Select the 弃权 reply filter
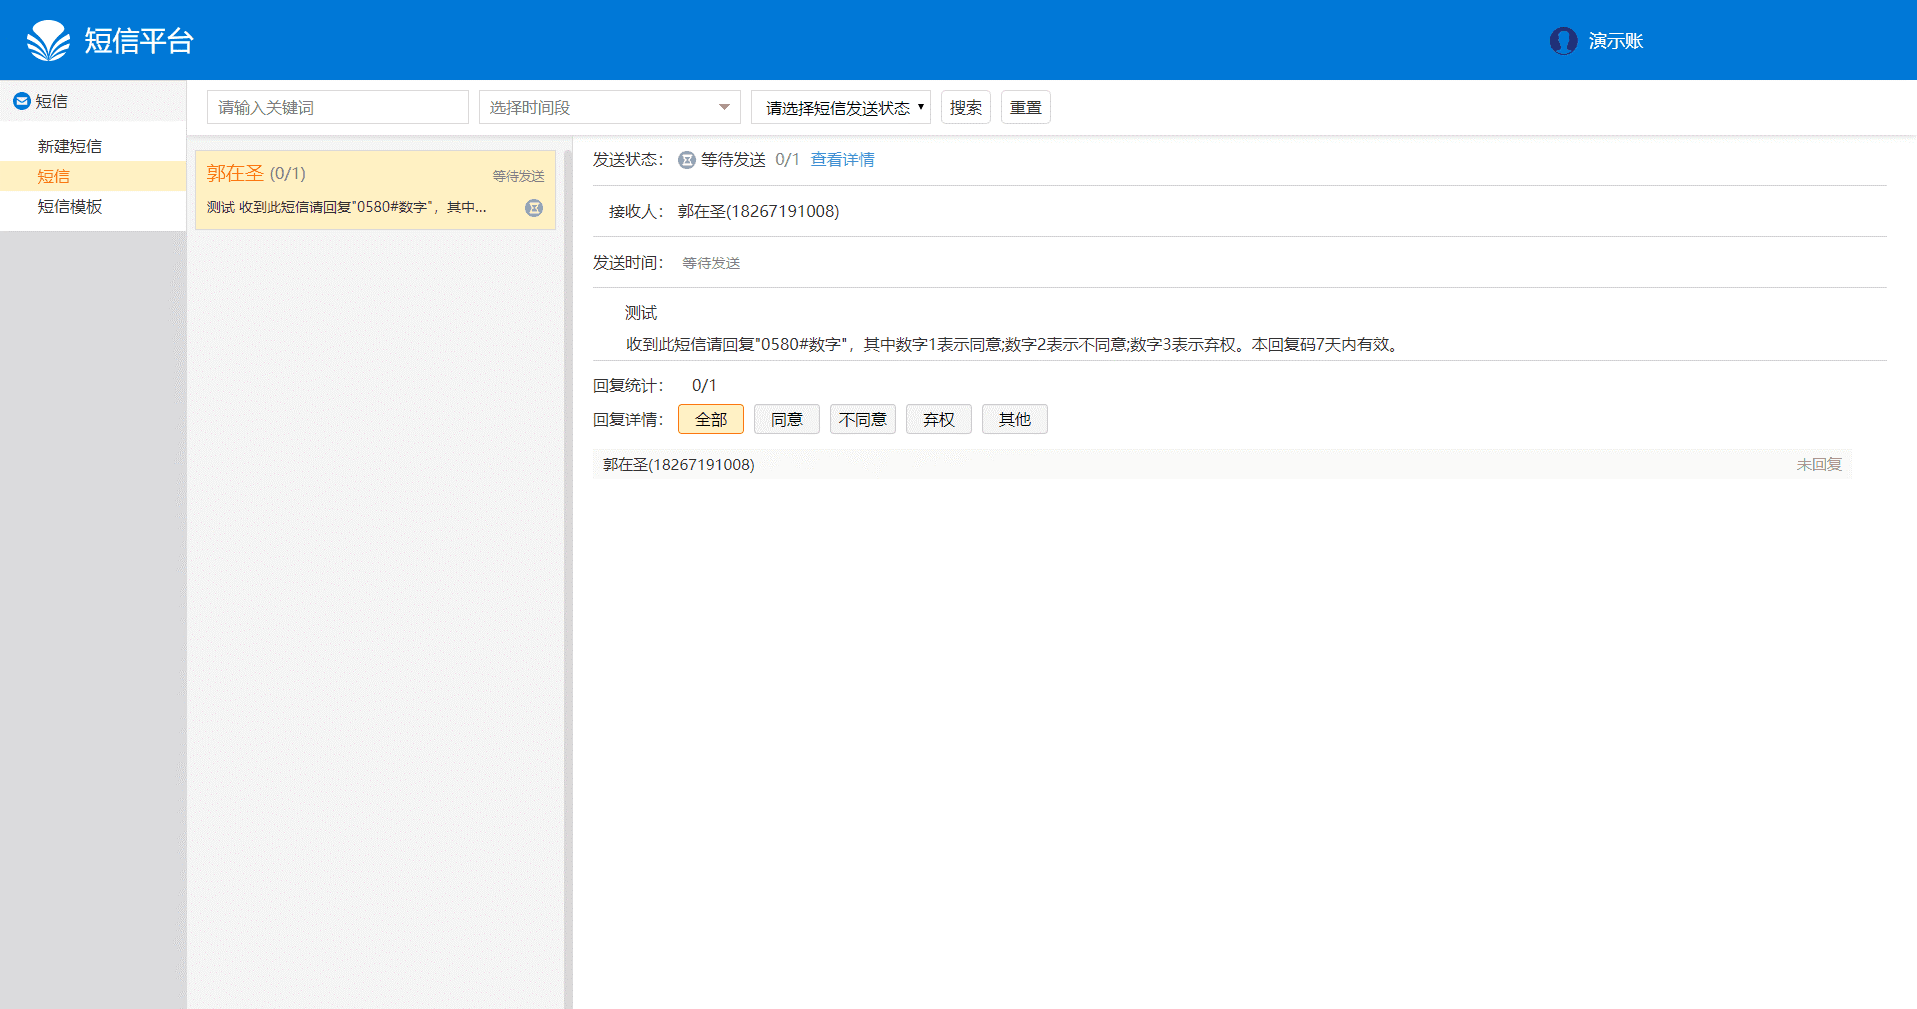Image resolution: width=1917 pixels, height=1009 pixels. (938, 419)
